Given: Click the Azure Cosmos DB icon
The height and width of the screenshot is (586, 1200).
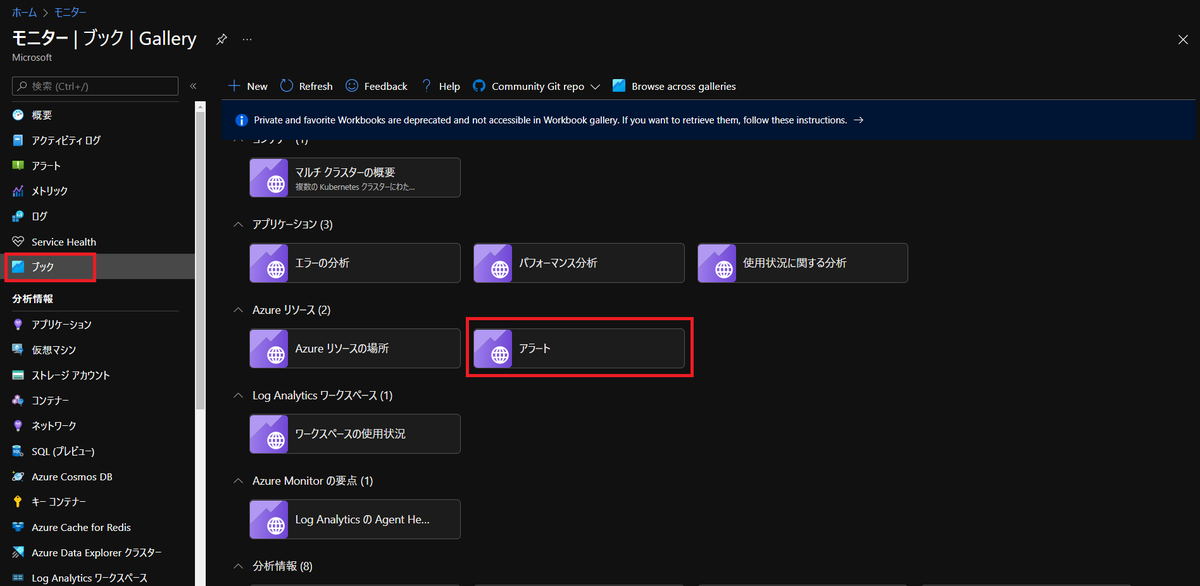Looking at the screenshot, I should 18,477.
